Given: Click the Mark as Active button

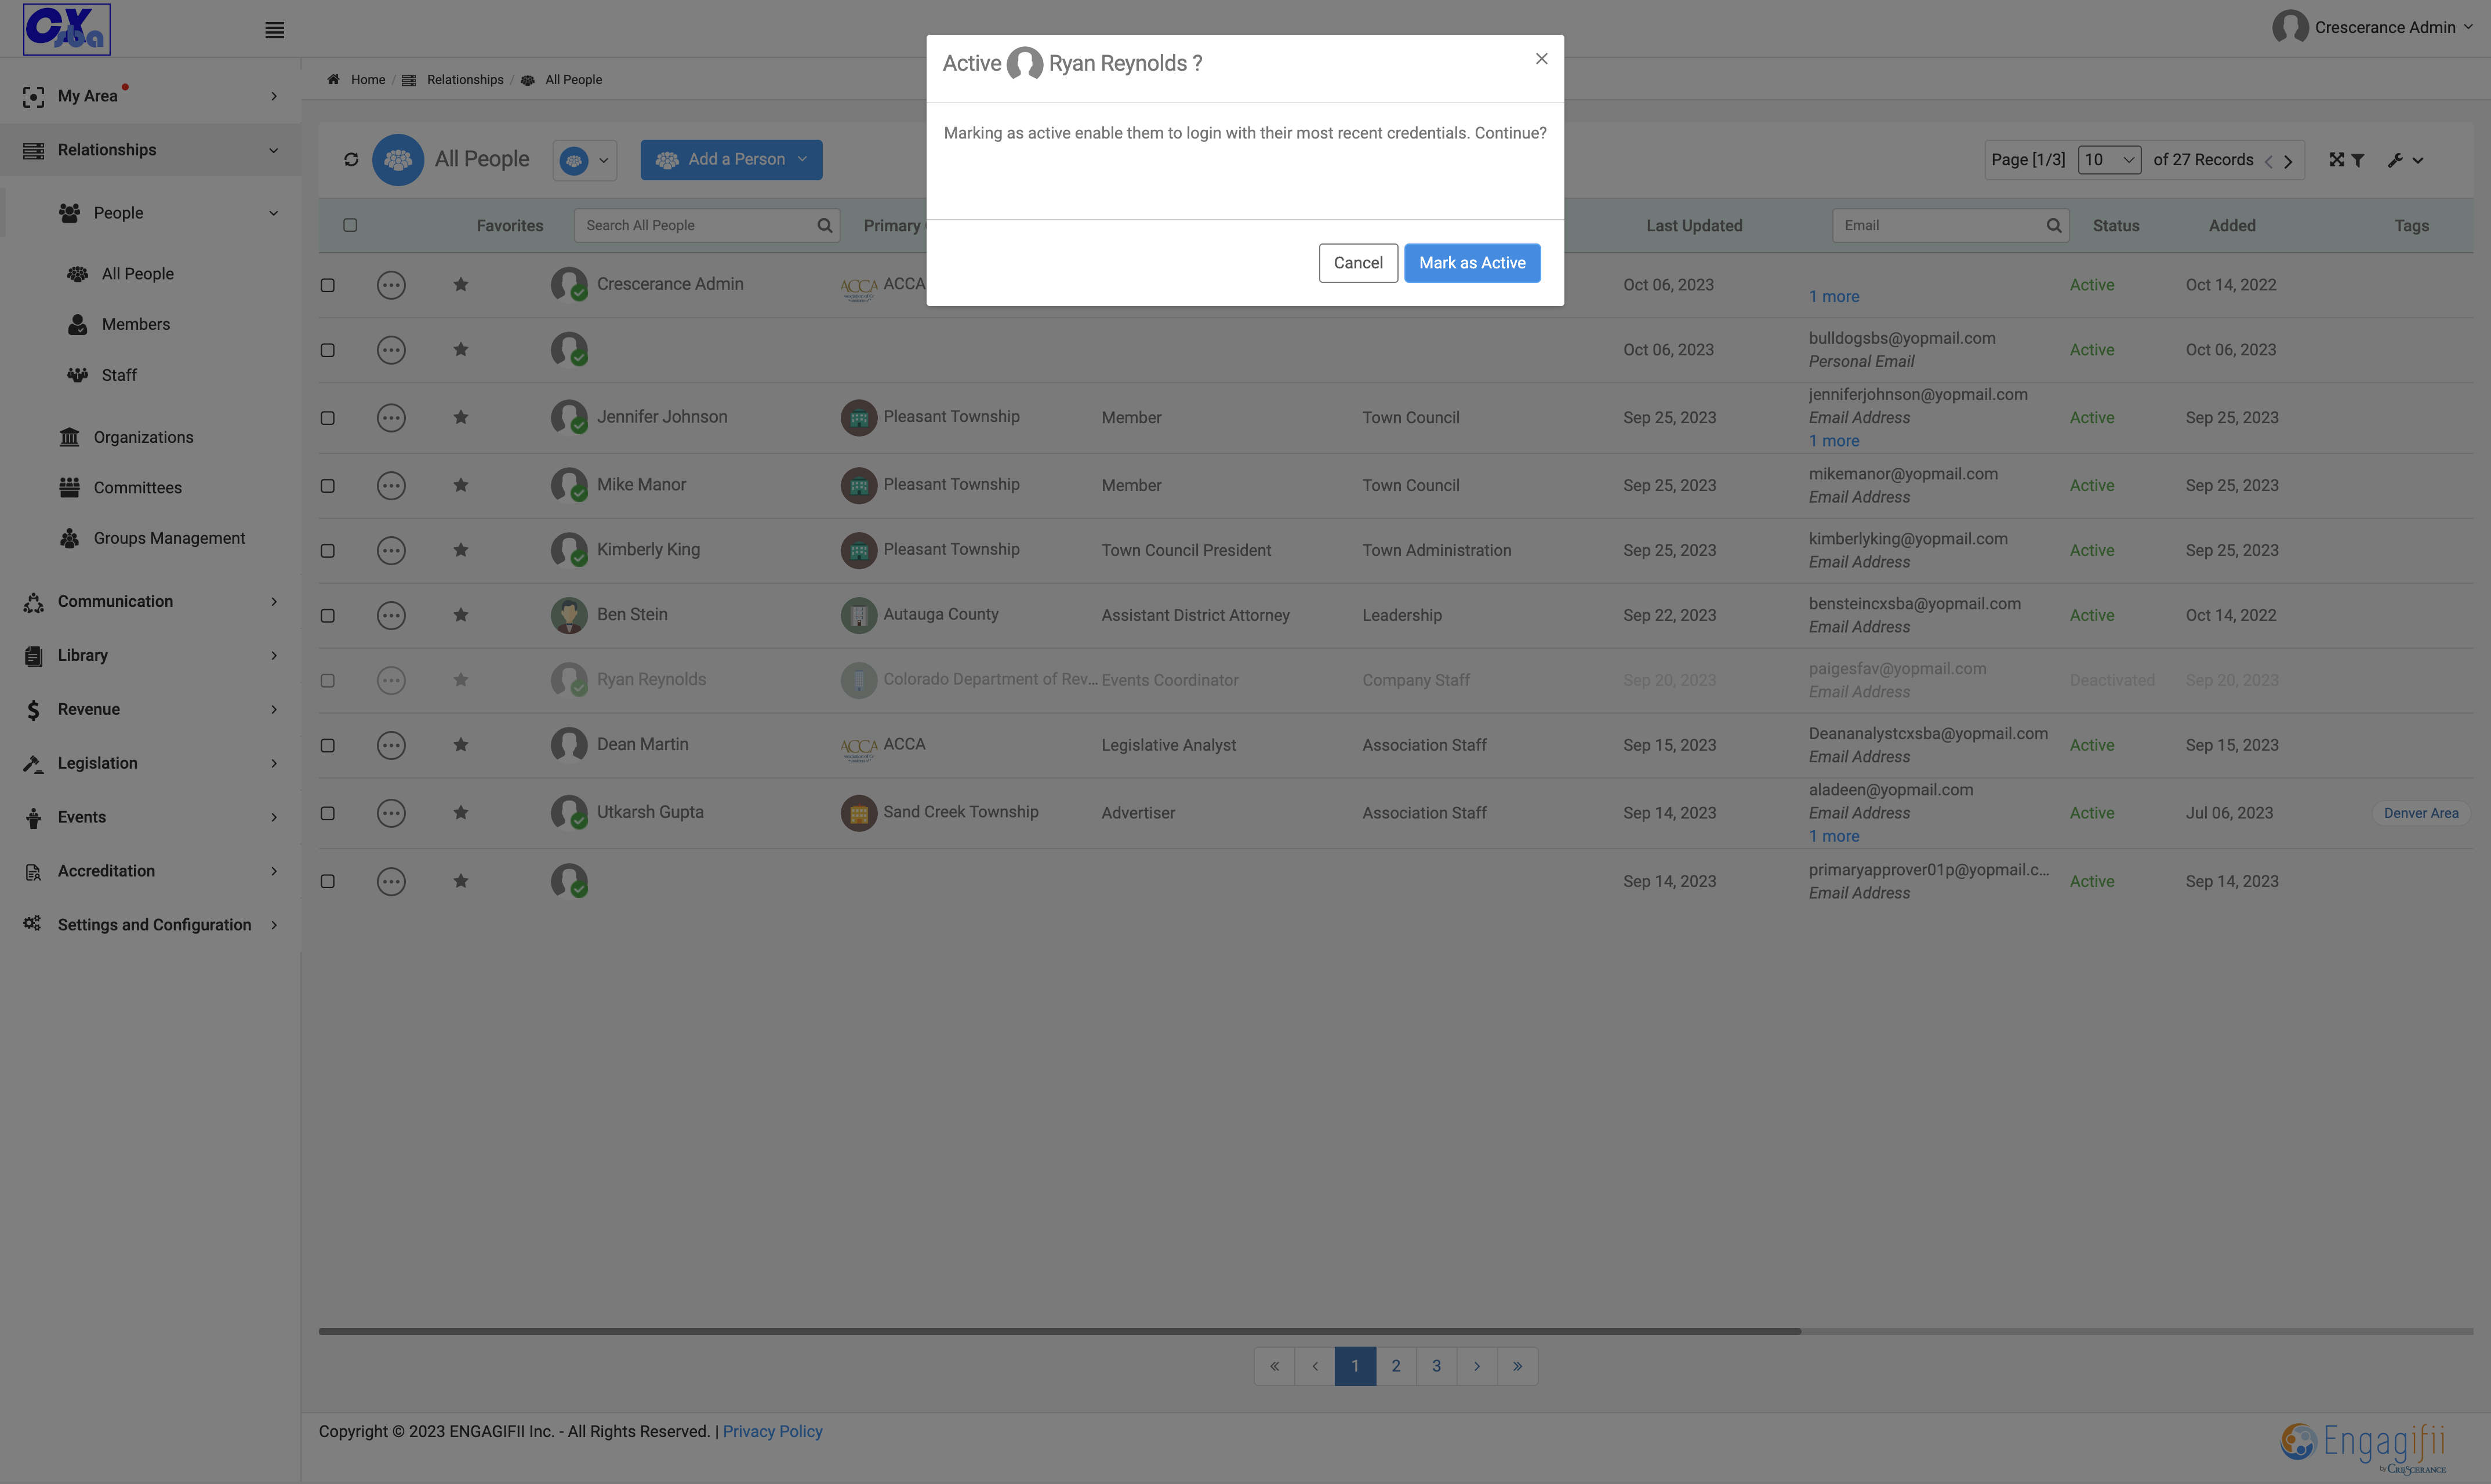Looking at the screenshot, I should 1472,263.
